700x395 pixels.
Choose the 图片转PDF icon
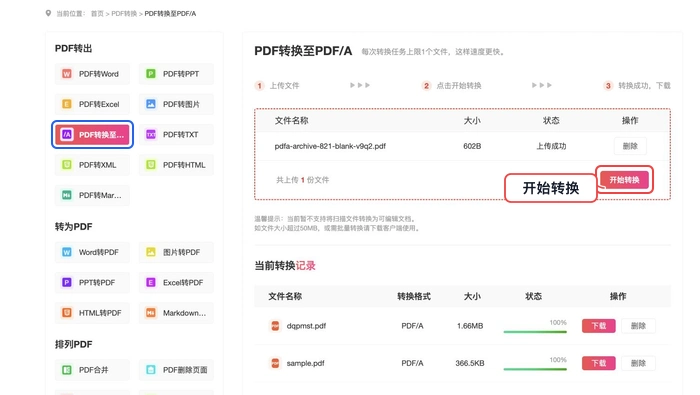coord(151,252)
